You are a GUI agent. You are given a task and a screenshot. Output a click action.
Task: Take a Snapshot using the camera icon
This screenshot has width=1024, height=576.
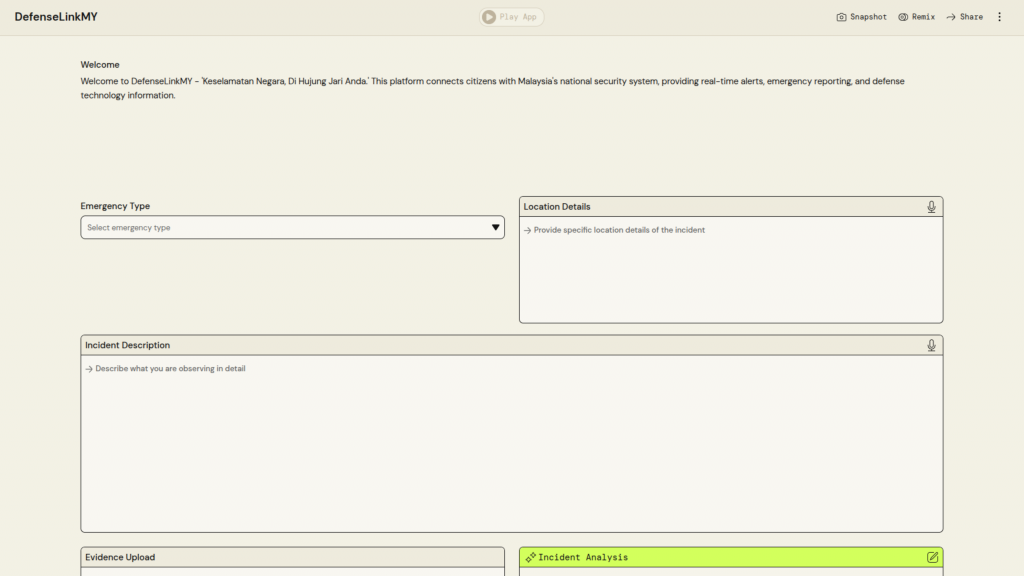point(842,17)
